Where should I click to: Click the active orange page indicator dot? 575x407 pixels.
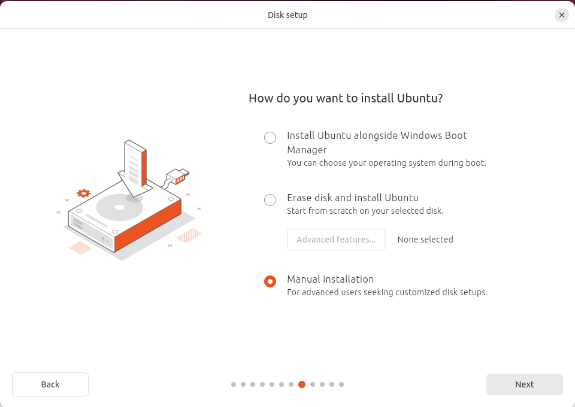click(x=302, y=384)
